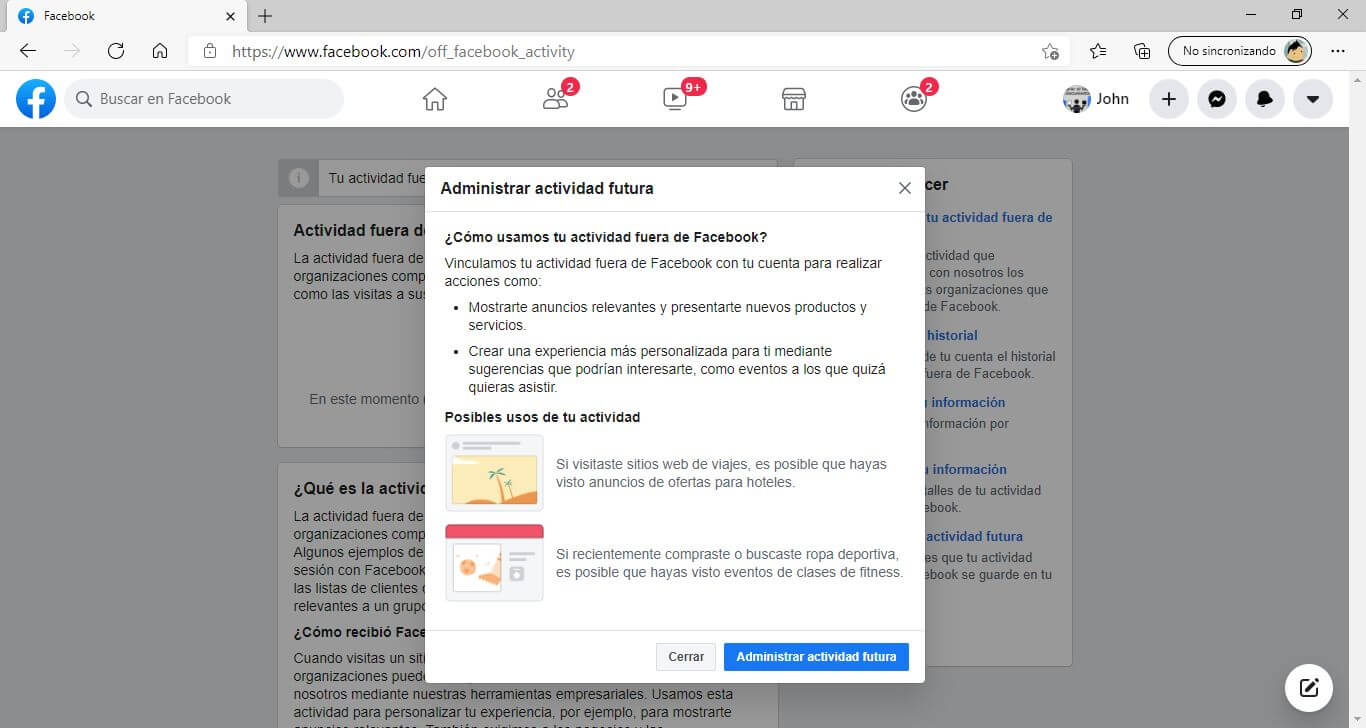Select the Facebook tab
This screenshot has height=728, width=1366.
125,16
